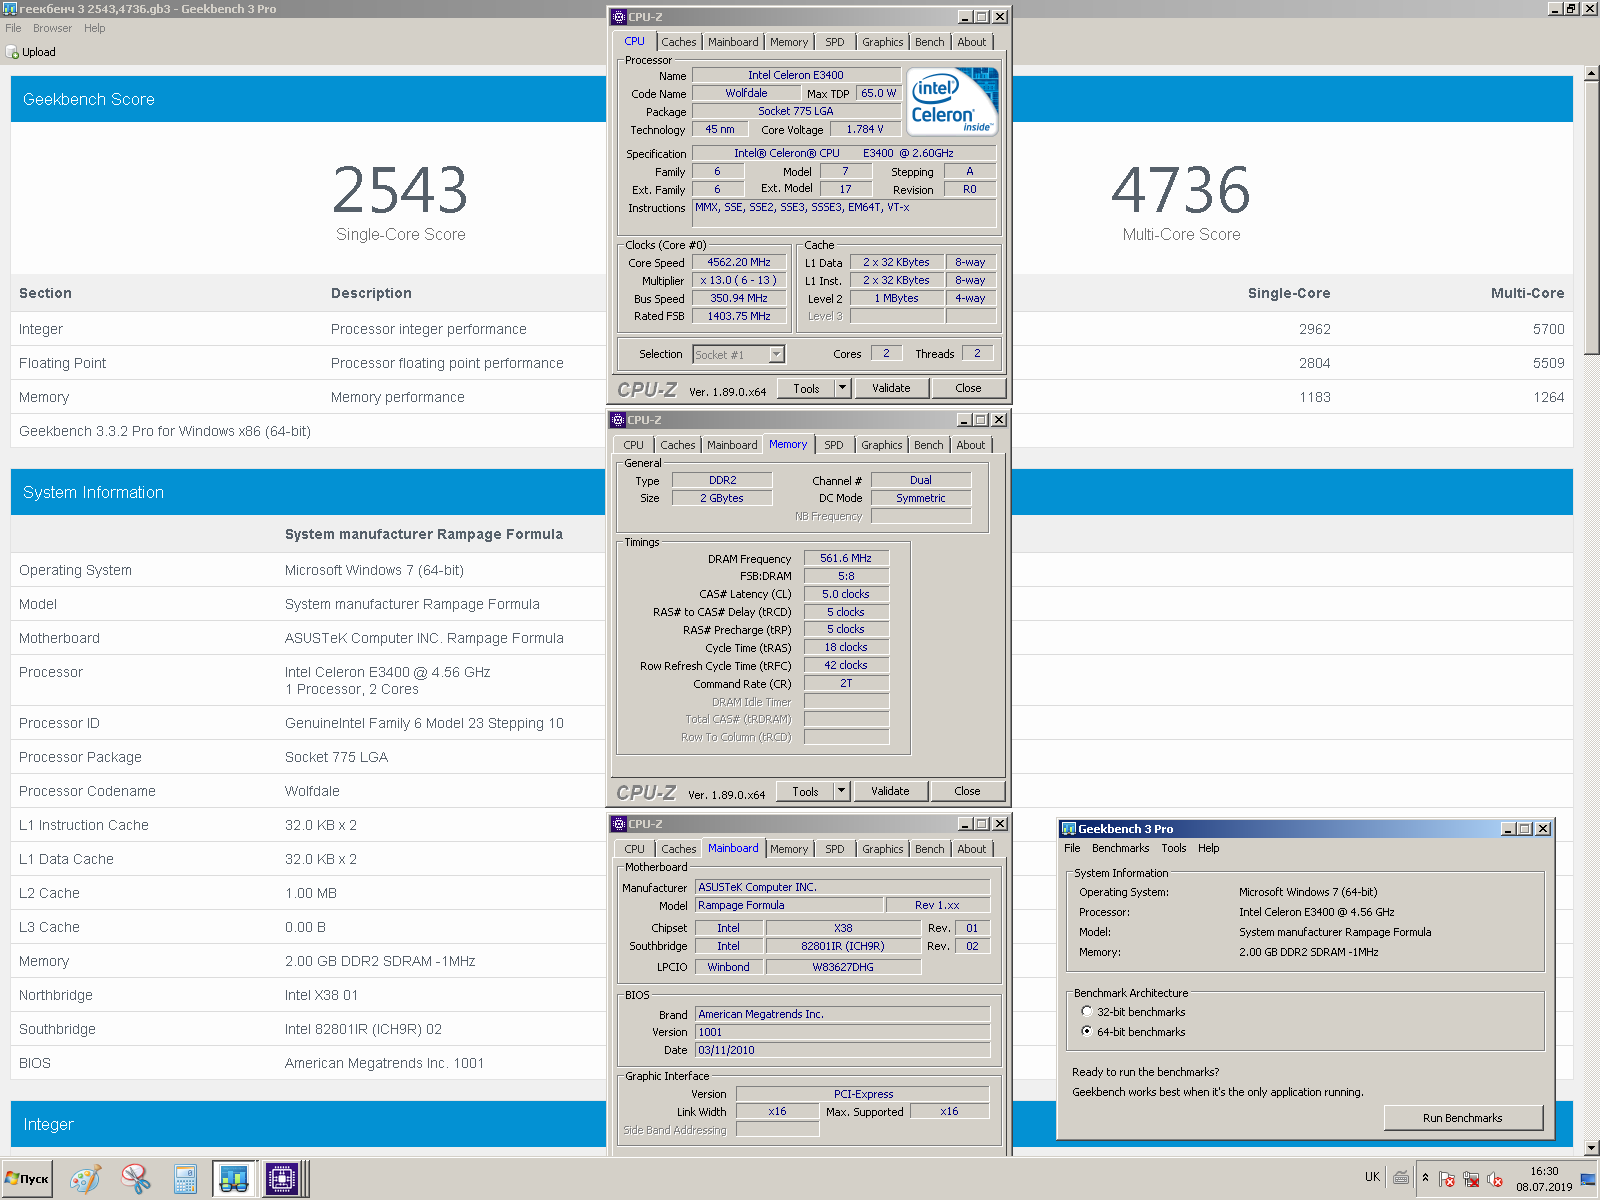The height and width of the screenshot is (1200, 1600).
Task: Open Browser menu in main Geekbench window
Action: [x=52, y=28]
